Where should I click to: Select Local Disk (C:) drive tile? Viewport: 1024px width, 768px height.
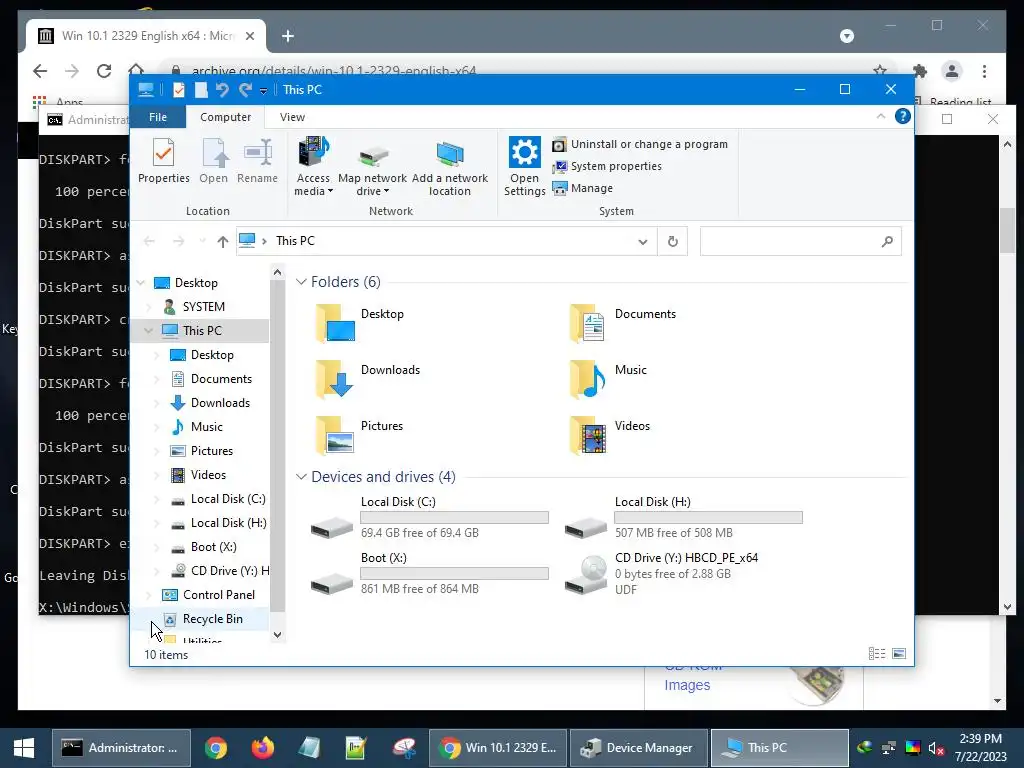click(x=430, y=517)
